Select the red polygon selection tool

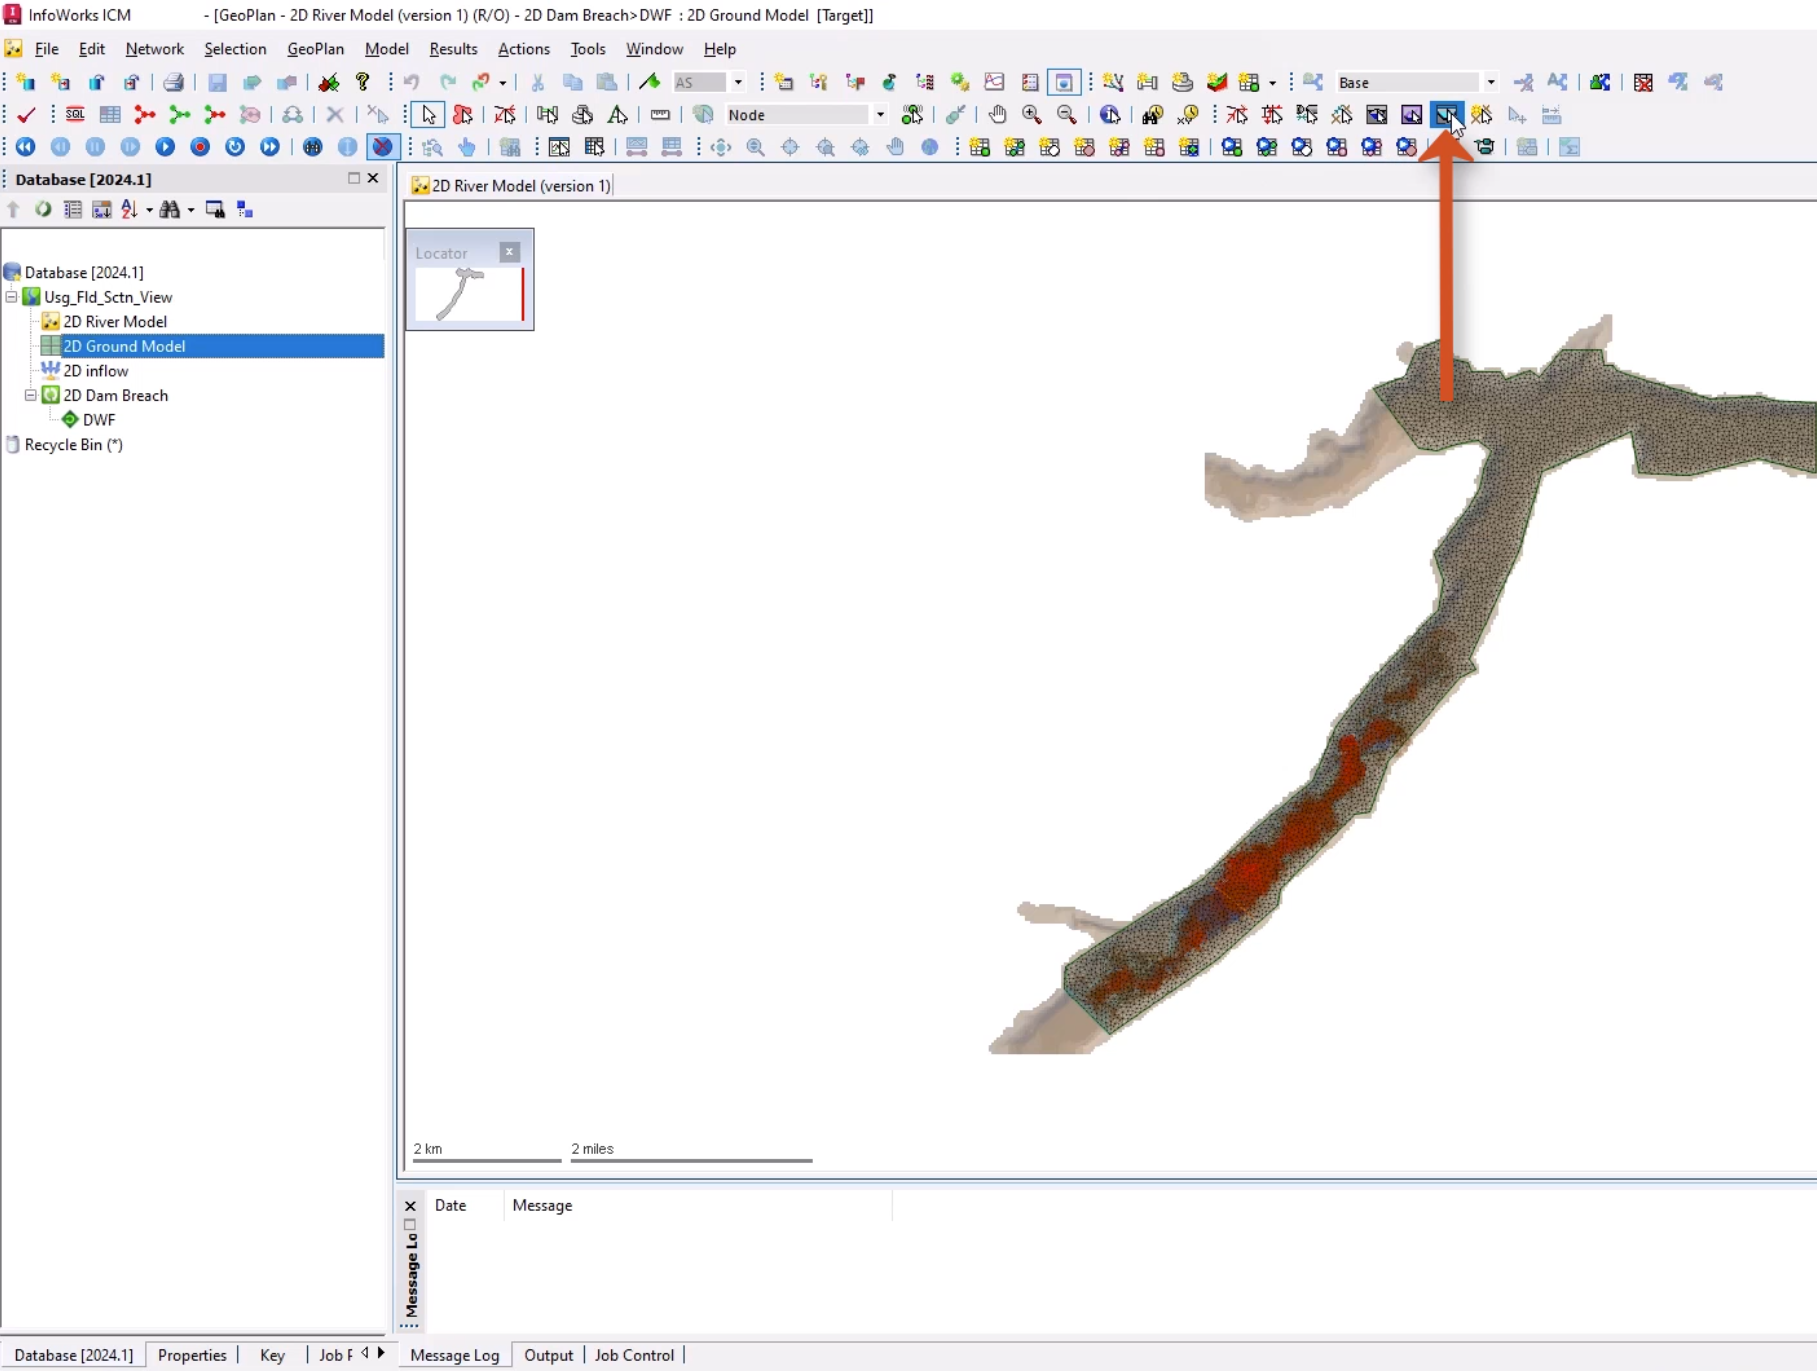(x=463, y=115)
